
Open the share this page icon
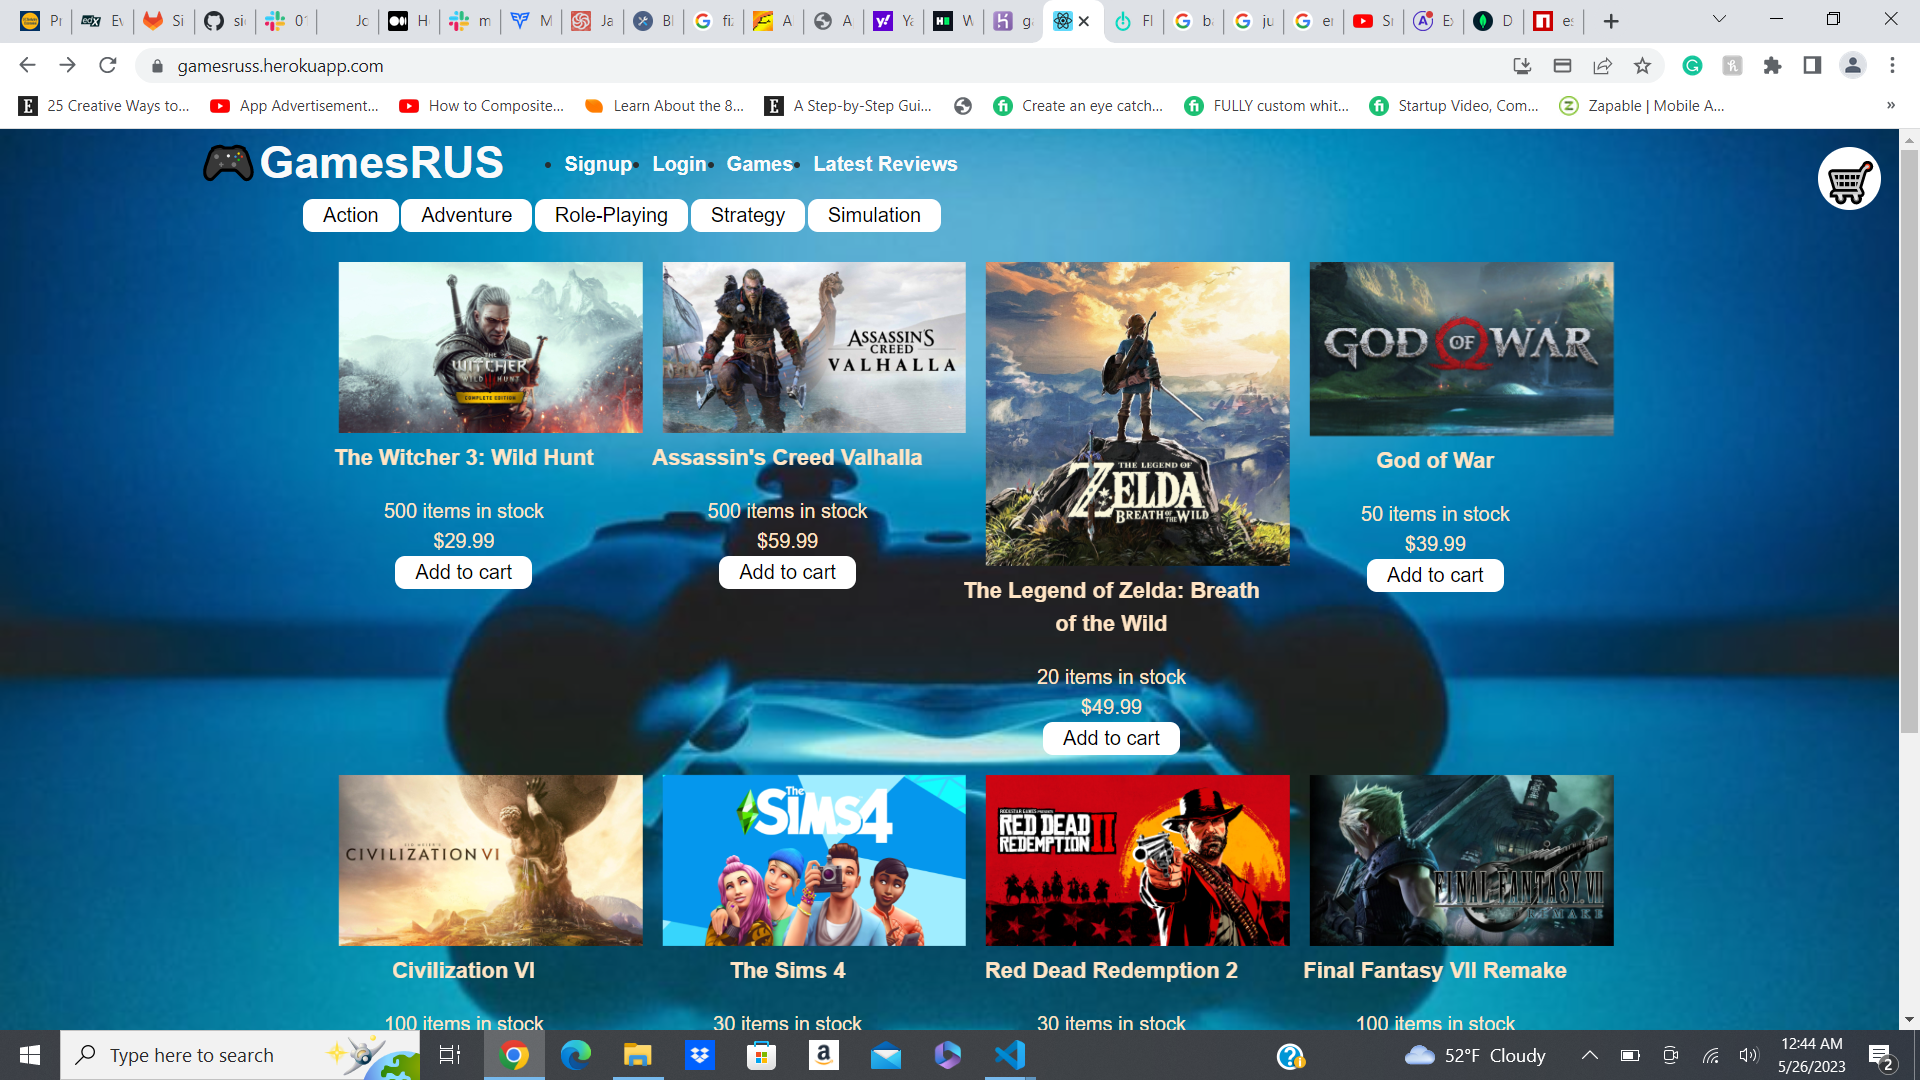click(x=1602, y=66)
